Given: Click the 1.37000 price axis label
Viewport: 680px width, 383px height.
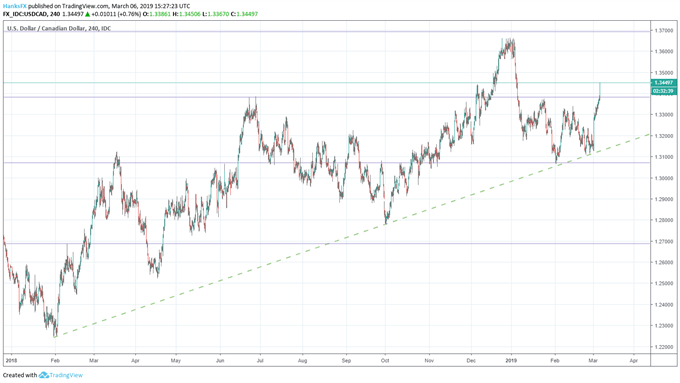Looking at the screenshot, I should point(664,30).
